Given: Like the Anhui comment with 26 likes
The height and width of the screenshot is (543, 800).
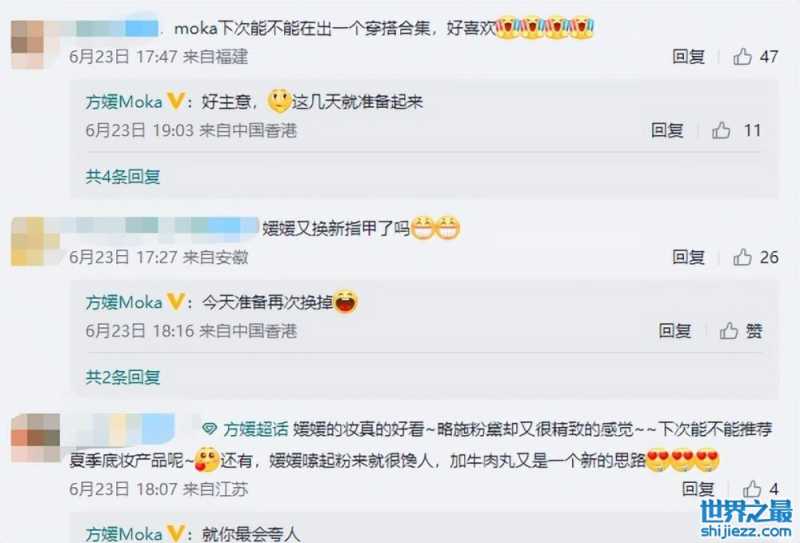Looking at the screenshot, I should click(x=742, y=257).
